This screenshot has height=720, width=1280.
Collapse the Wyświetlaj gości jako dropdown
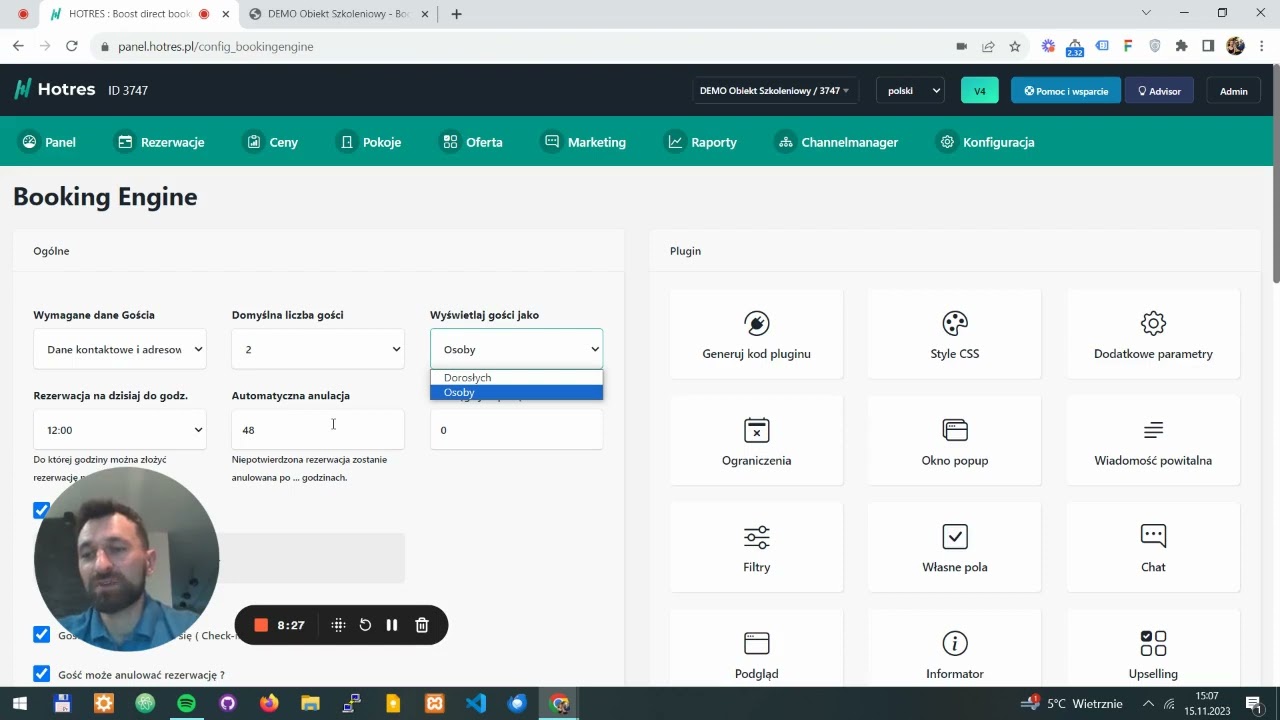[x=516, y=349]
